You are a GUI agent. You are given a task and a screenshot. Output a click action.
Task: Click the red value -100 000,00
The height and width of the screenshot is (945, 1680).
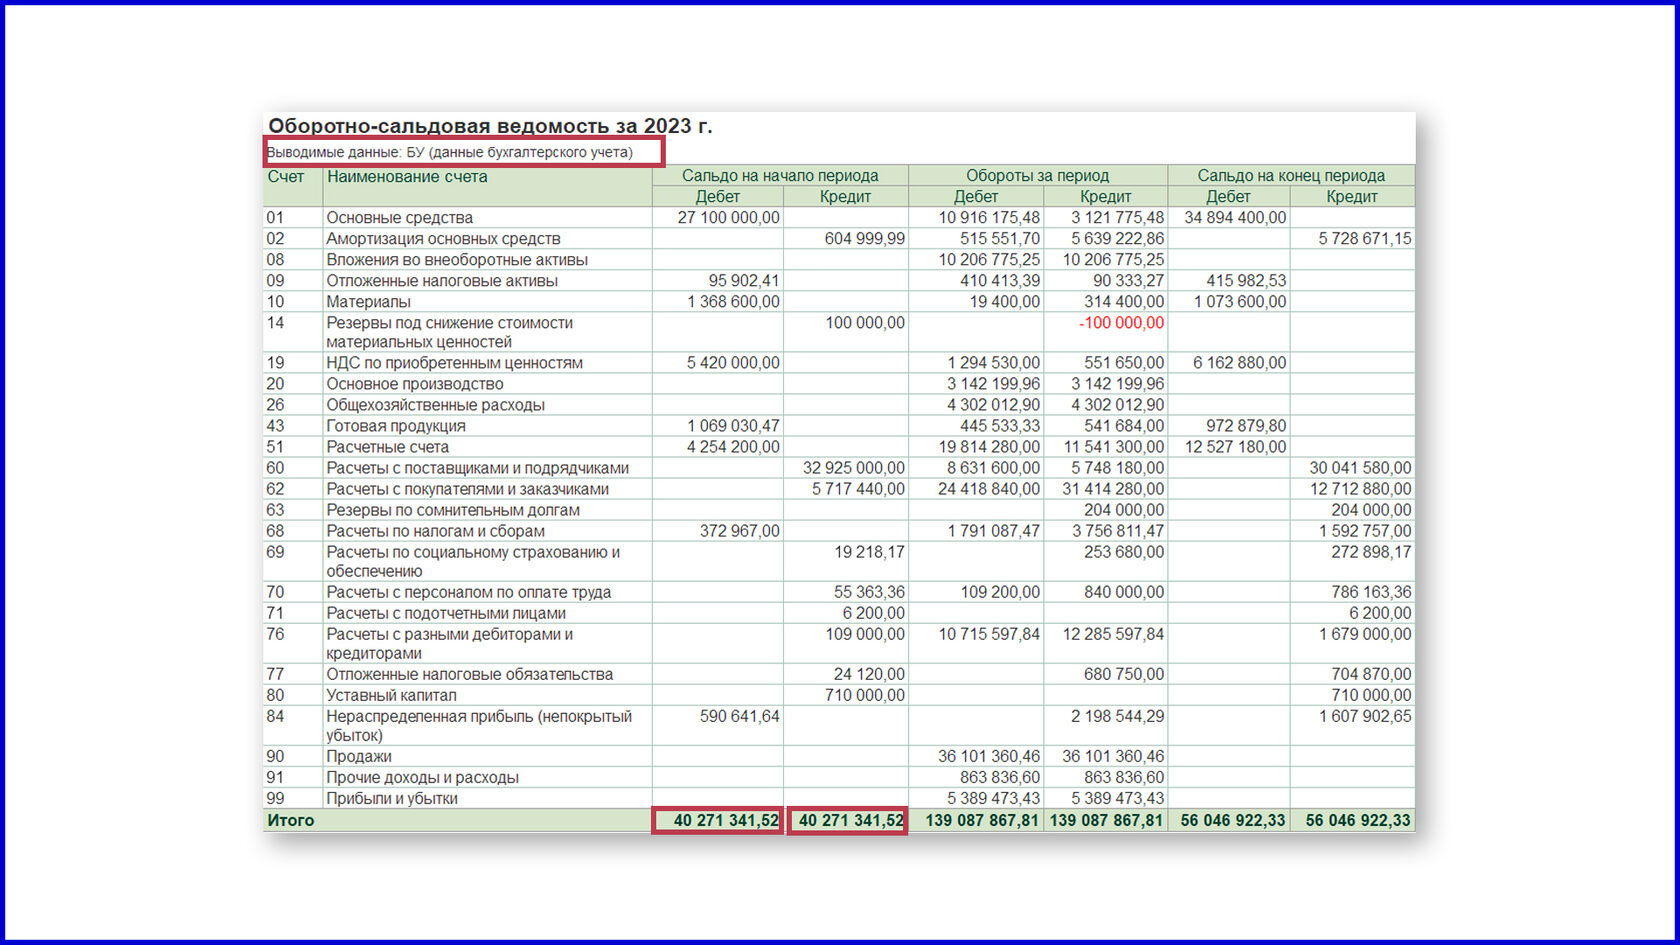point(1121,323)
